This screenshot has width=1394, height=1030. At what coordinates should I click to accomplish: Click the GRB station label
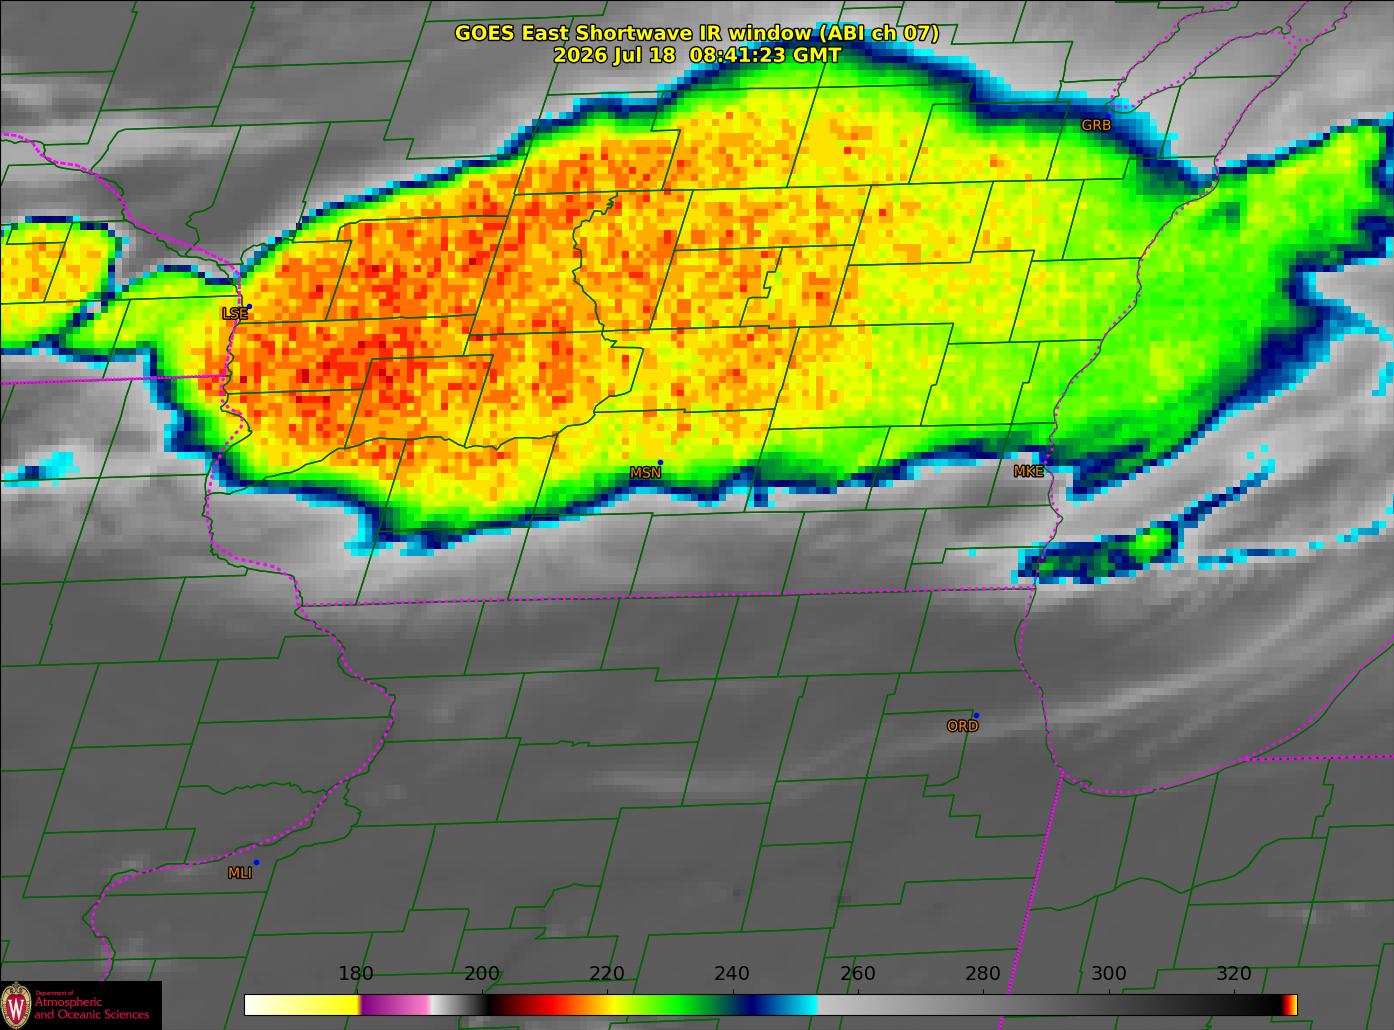1096,125
